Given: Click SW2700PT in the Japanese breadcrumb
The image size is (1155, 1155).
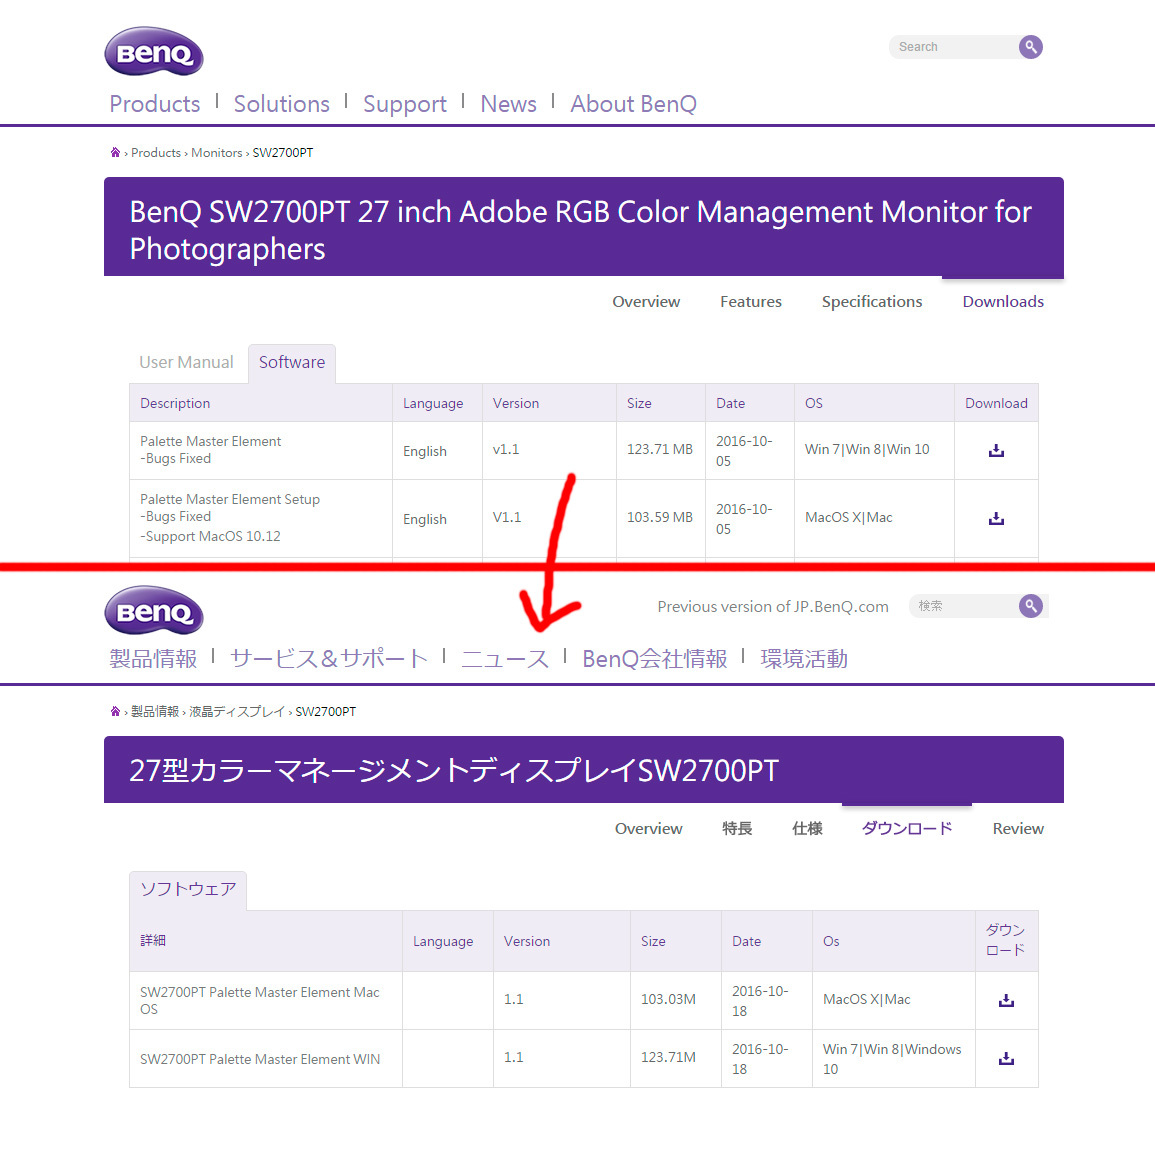Looking at the screenshot, I should pyautogui.click(x=326, y=712).
